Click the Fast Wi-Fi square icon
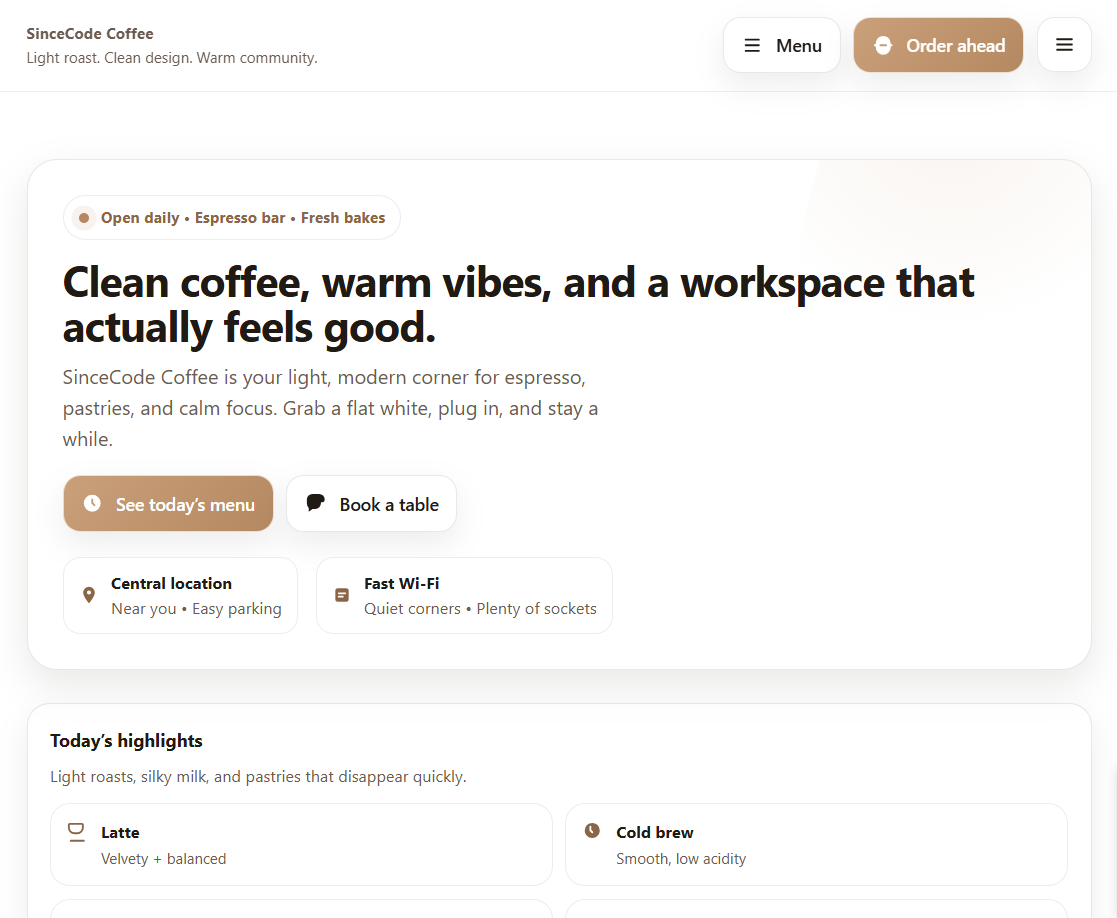Viewport: 1117px width, 918px height. (342, 596)
